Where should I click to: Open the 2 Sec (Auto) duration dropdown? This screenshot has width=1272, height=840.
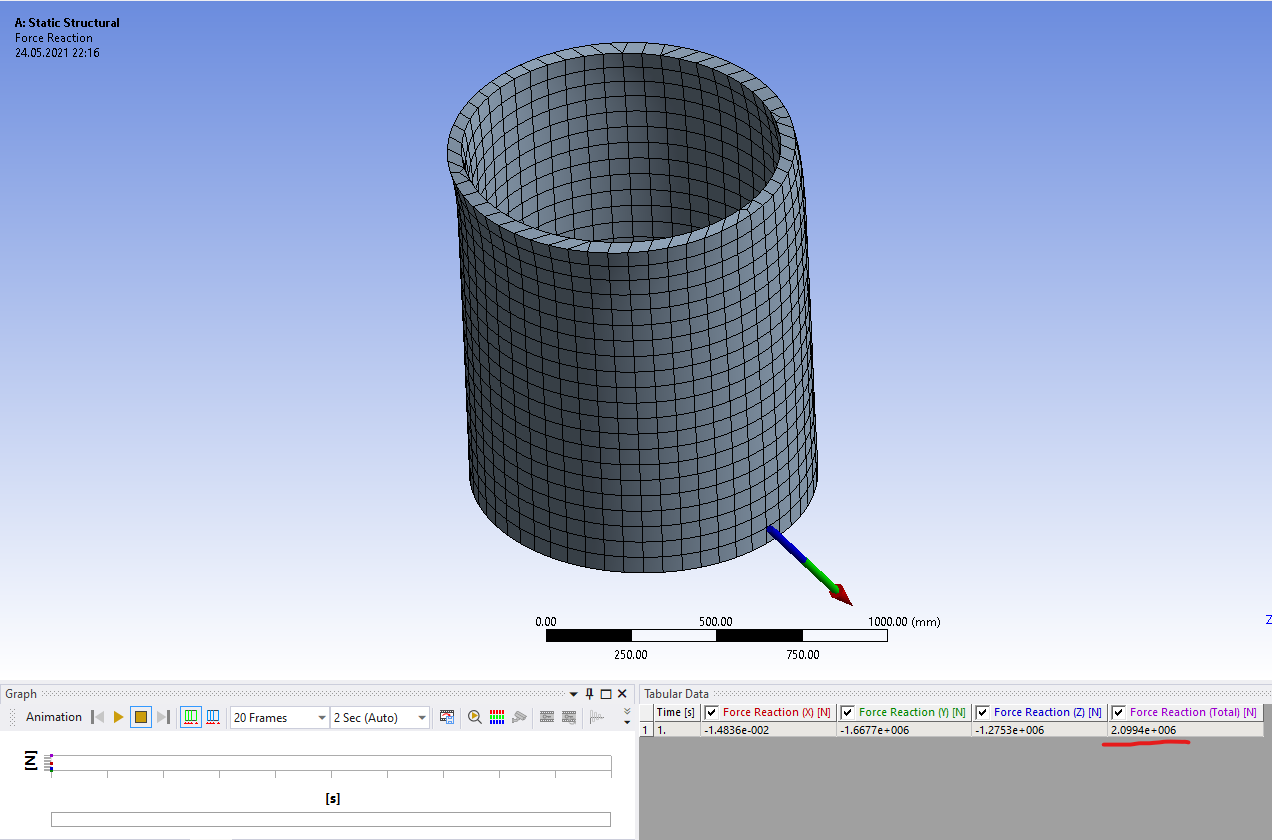(x=421, y=718)
